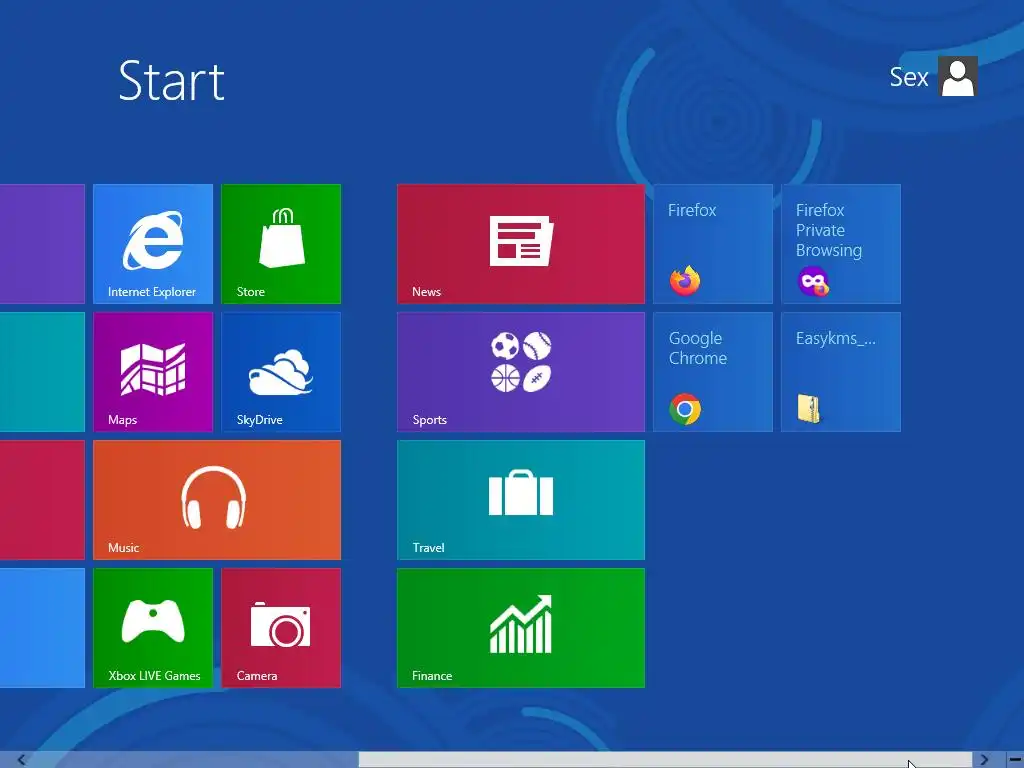Open Firefox Private Browsing tile
Screen dimensions: 1024x768
(840, 244)
